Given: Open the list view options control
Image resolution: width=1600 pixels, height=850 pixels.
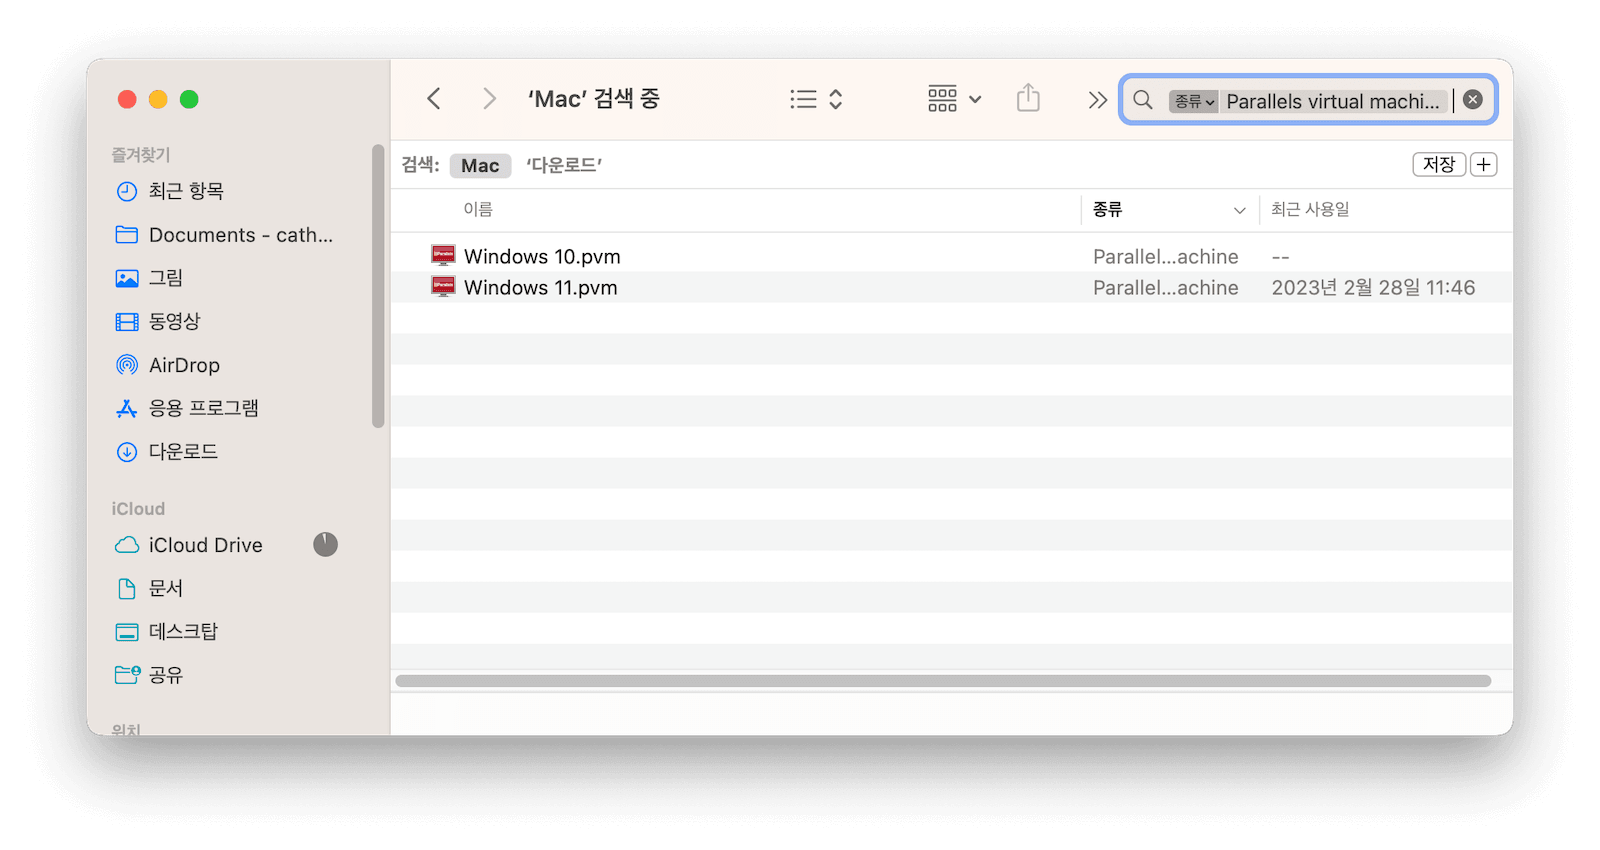Looking at the screenshot, I should (816, 99).
